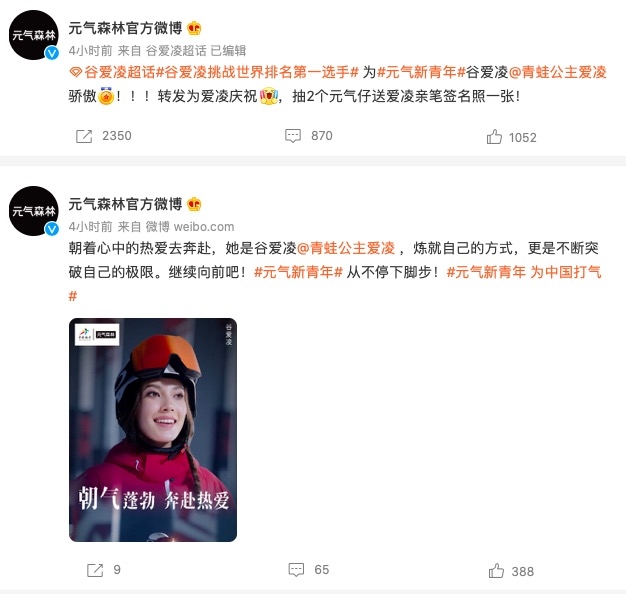Viewport: 626px width, 594px height.
Task: Click the first post's 元气森林 avatar
Action: pyautogui.click(x=34, y=35)
